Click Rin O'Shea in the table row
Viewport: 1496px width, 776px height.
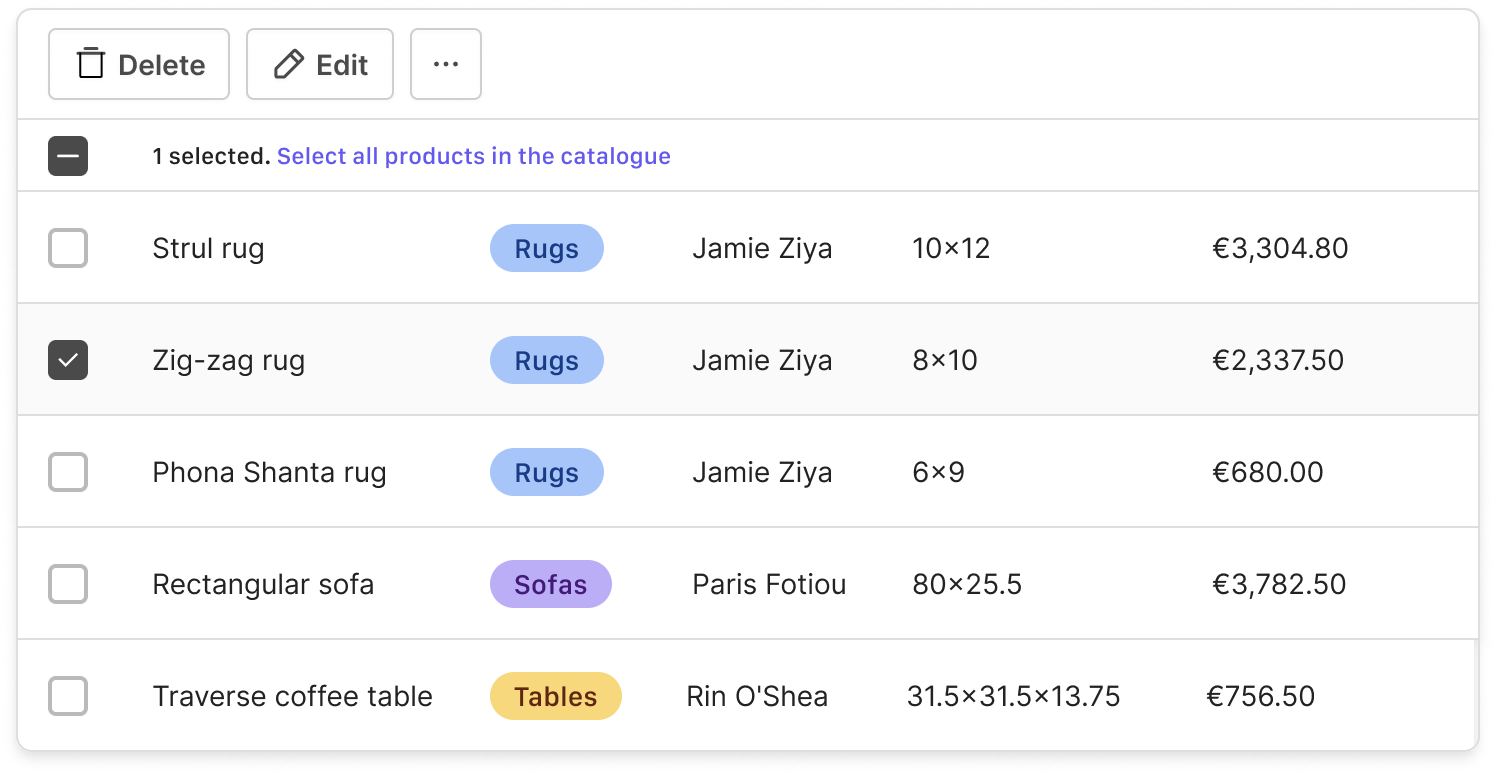tap(757, 696)
